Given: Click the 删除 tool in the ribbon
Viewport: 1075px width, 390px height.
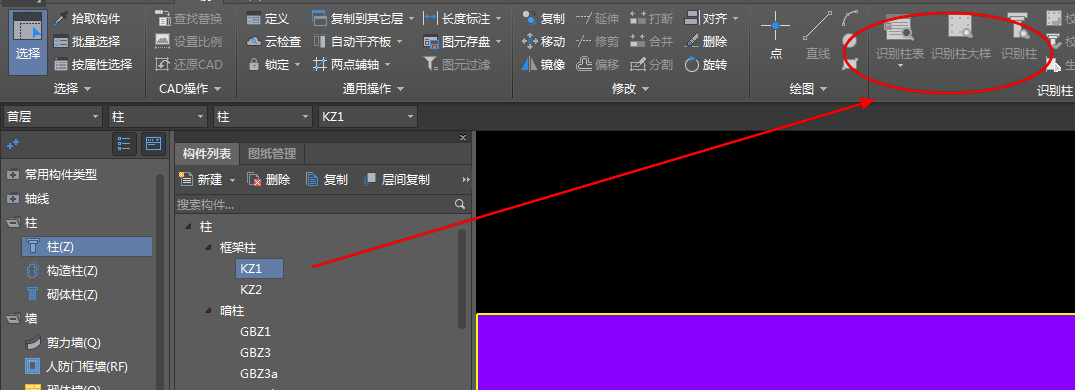Looking at the screenshot, I should tap(706, 42).
